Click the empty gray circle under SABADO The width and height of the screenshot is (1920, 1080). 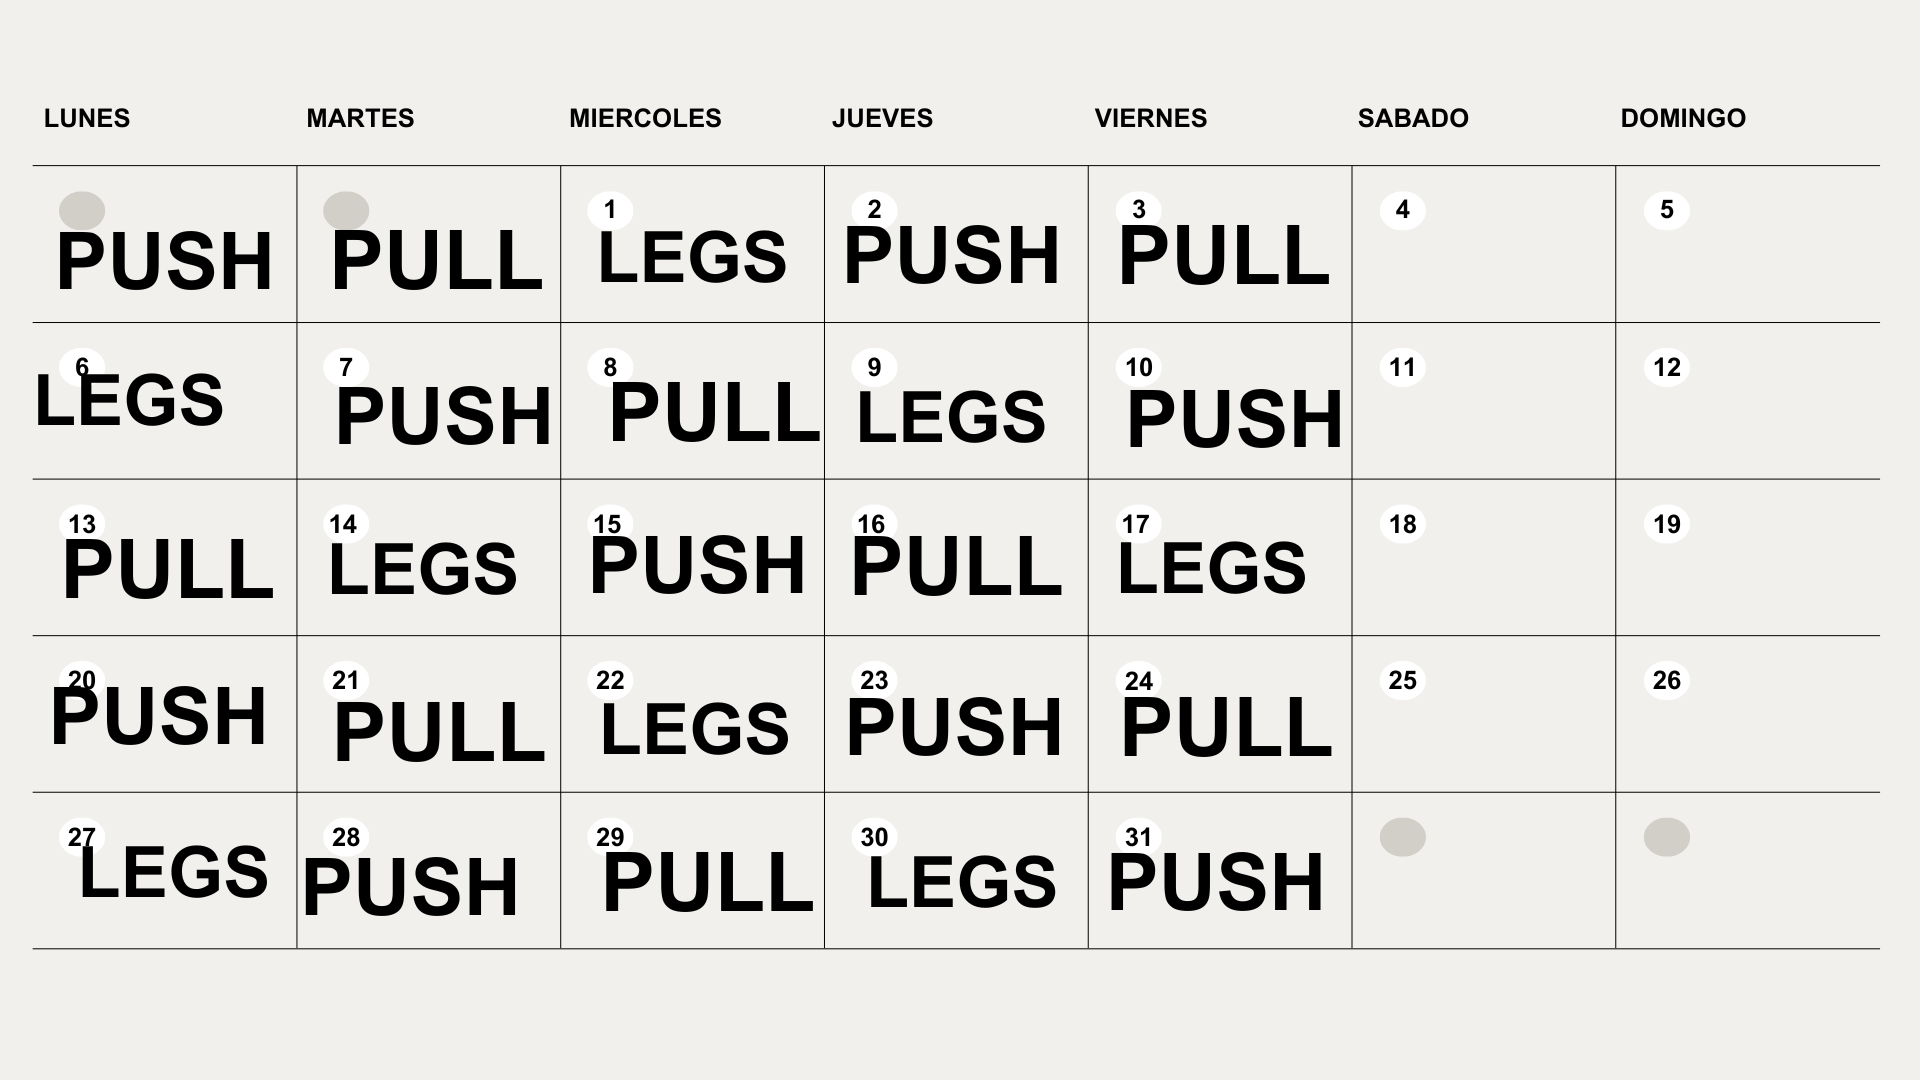(1403, 837)
